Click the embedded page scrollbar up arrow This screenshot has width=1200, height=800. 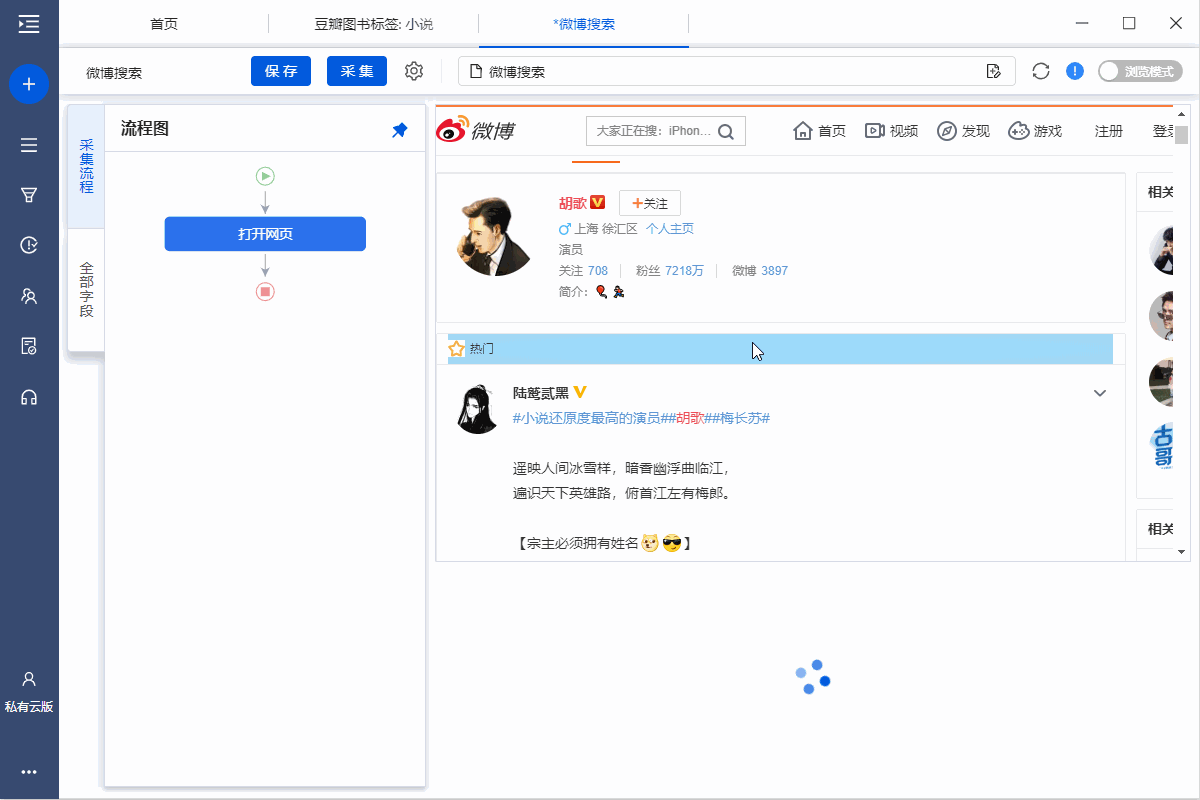coord(1182,113)
